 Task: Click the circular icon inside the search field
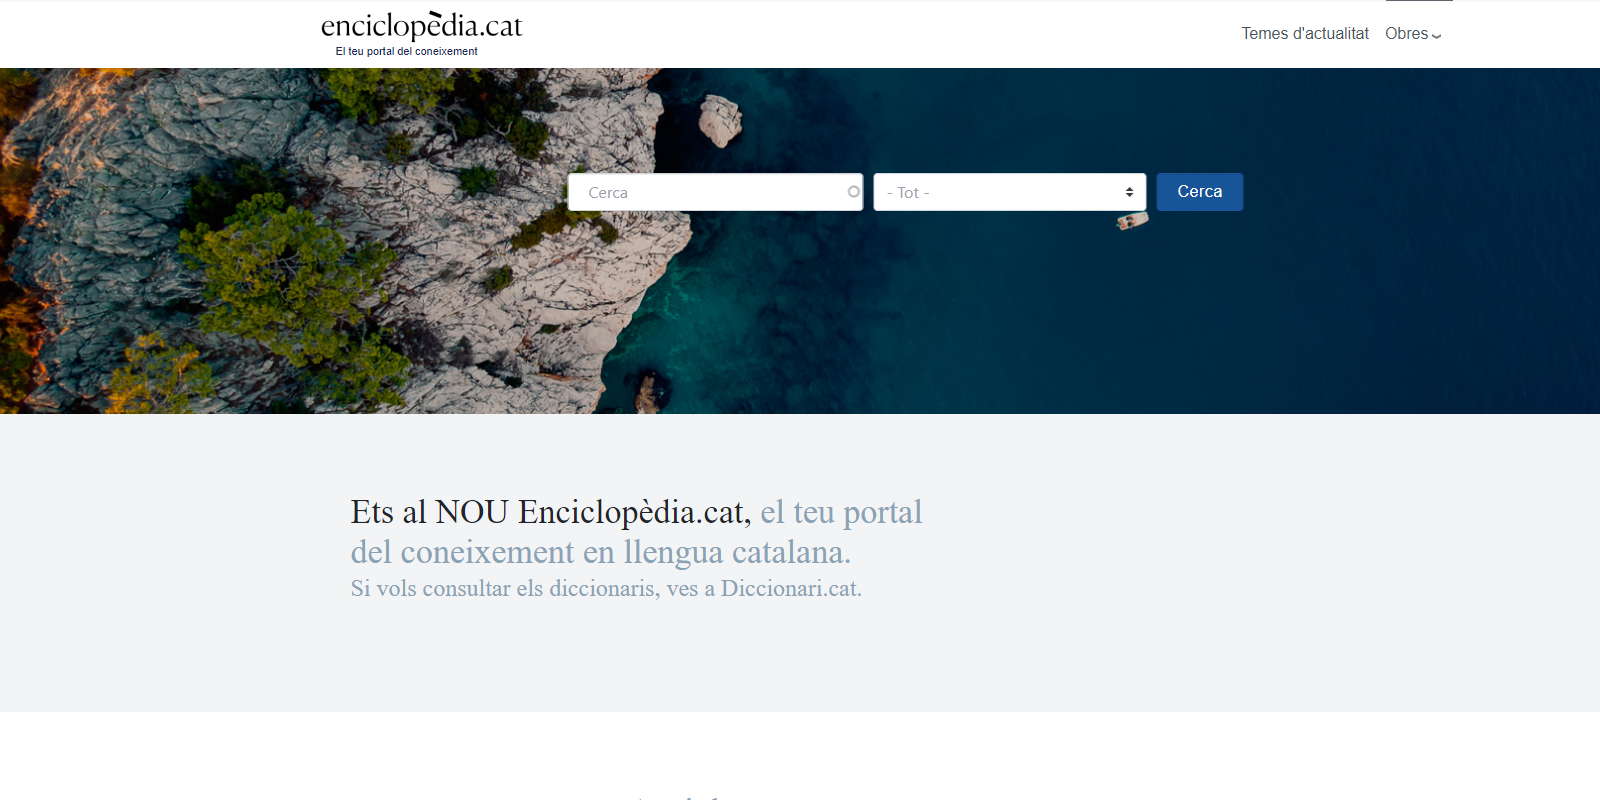pyautogui.click(x=853, y=192)
